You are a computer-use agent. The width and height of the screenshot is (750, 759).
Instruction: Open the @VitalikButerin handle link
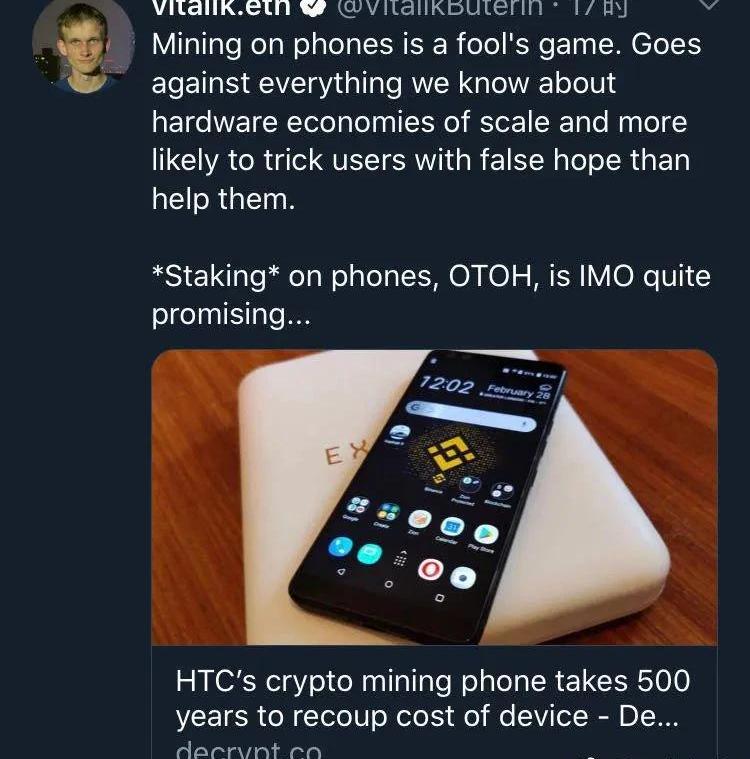(x=439, y=7)
